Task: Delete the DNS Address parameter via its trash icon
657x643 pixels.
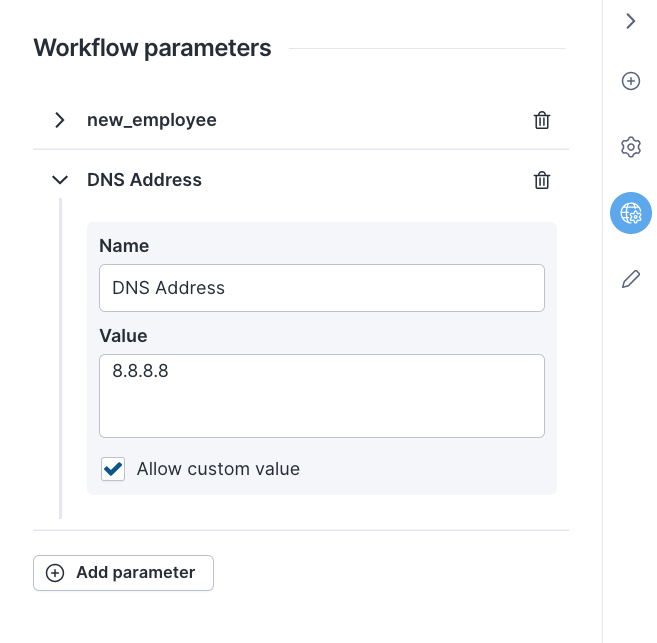Action: coord(542,180)
